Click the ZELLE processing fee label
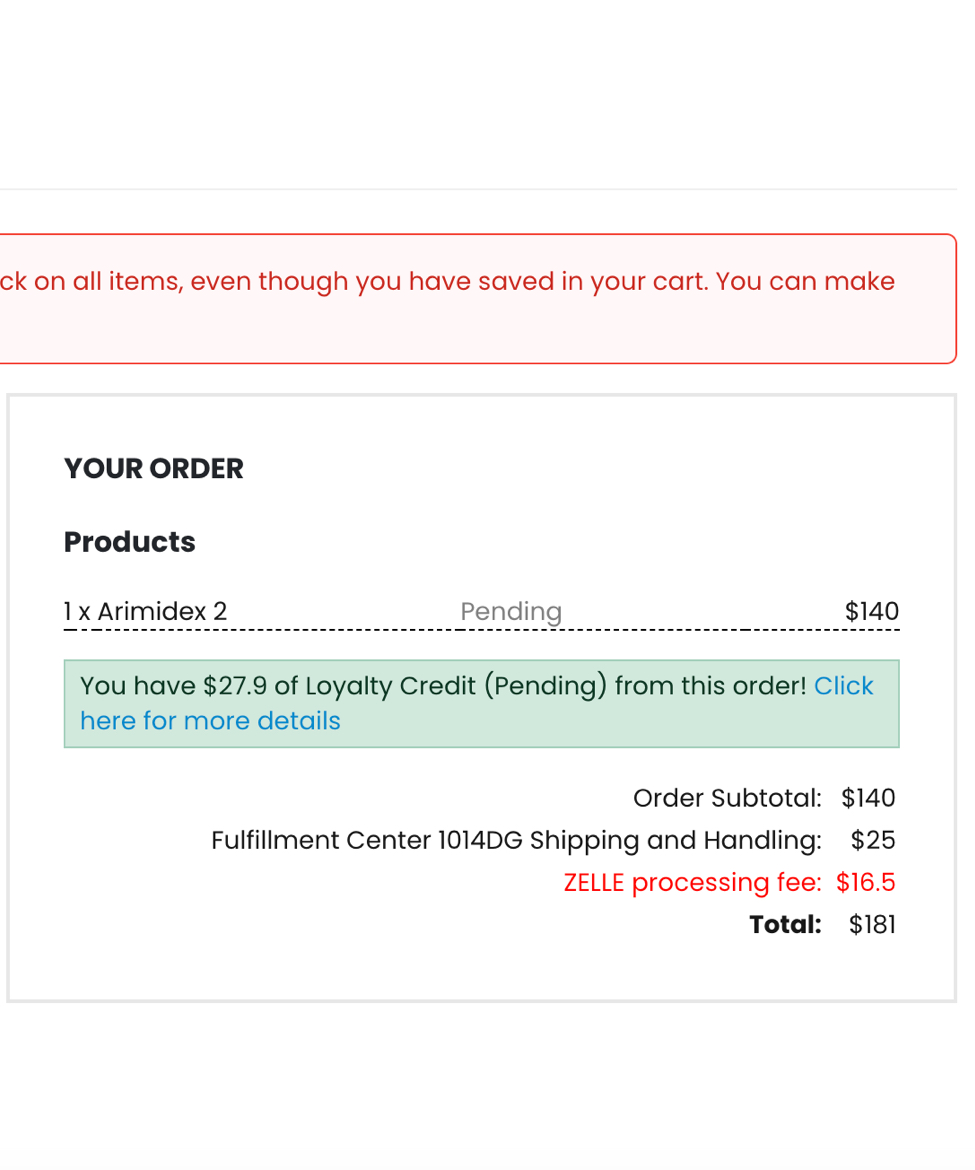 click(x=692, y=882)
